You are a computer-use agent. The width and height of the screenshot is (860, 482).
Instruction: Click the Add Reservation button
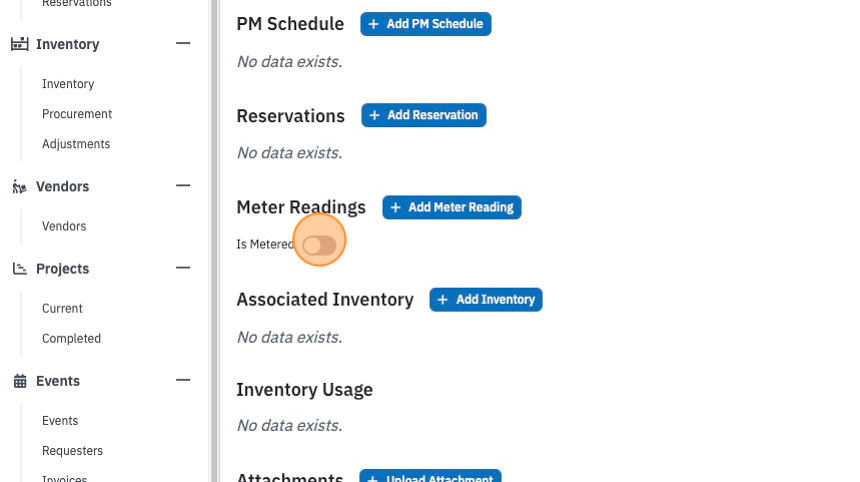click(x=423, y=115)
